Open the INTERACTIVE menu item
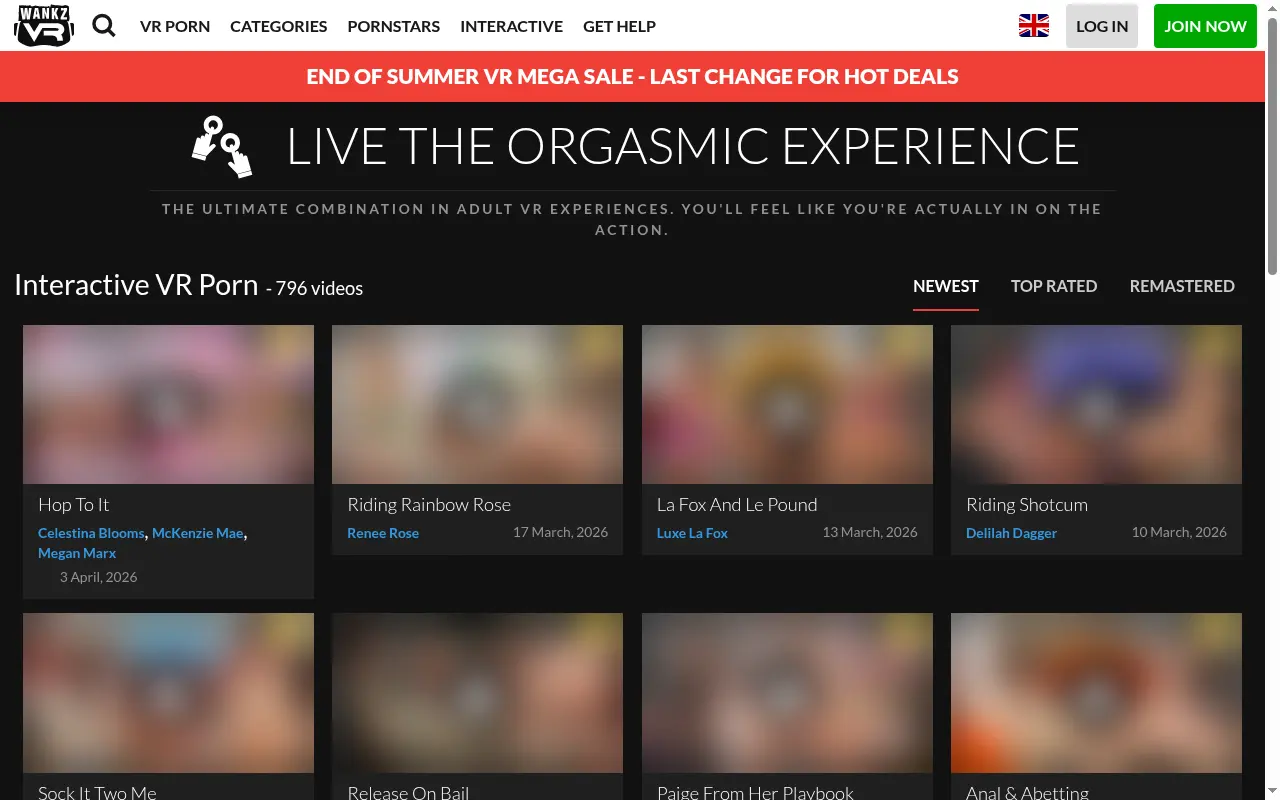 pos(512,26)
